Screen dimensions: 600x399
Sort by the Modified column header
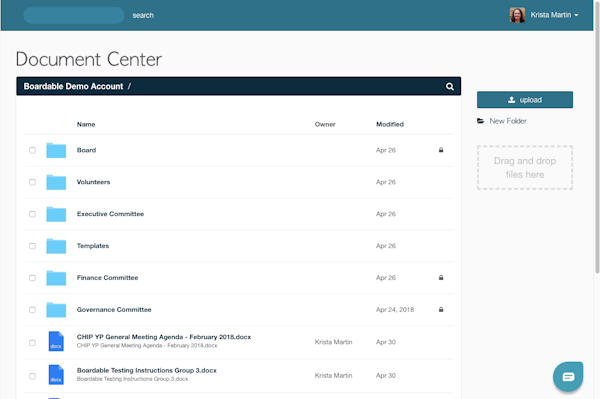point(390,124)
